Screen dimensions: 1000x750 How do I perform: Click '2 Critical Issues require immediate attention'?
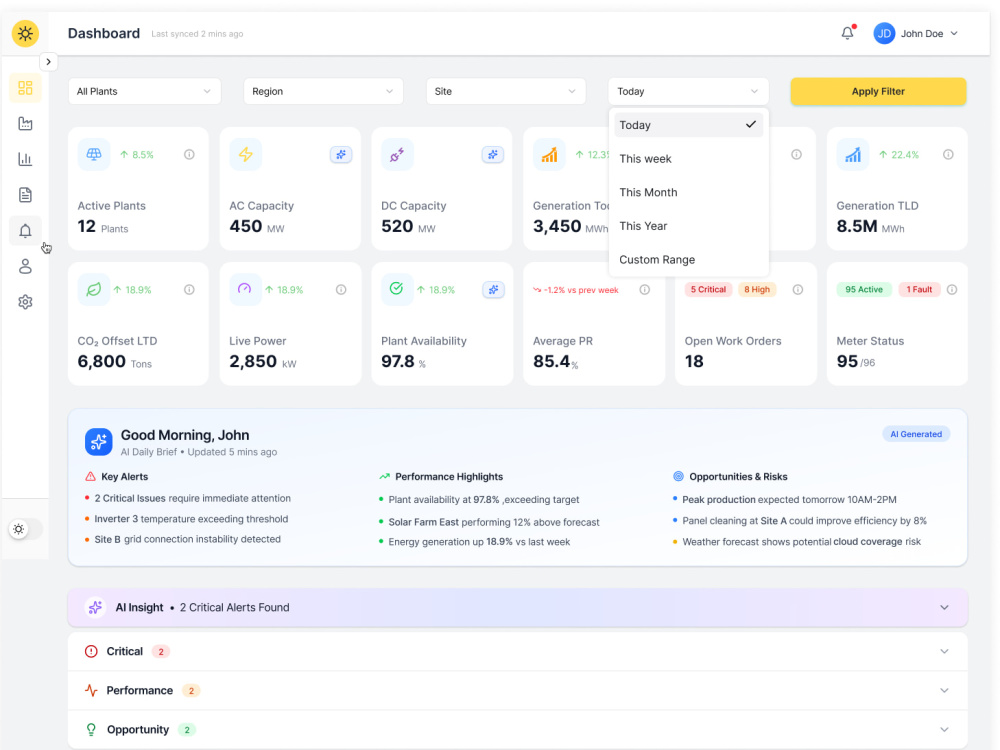pos(193,499)
